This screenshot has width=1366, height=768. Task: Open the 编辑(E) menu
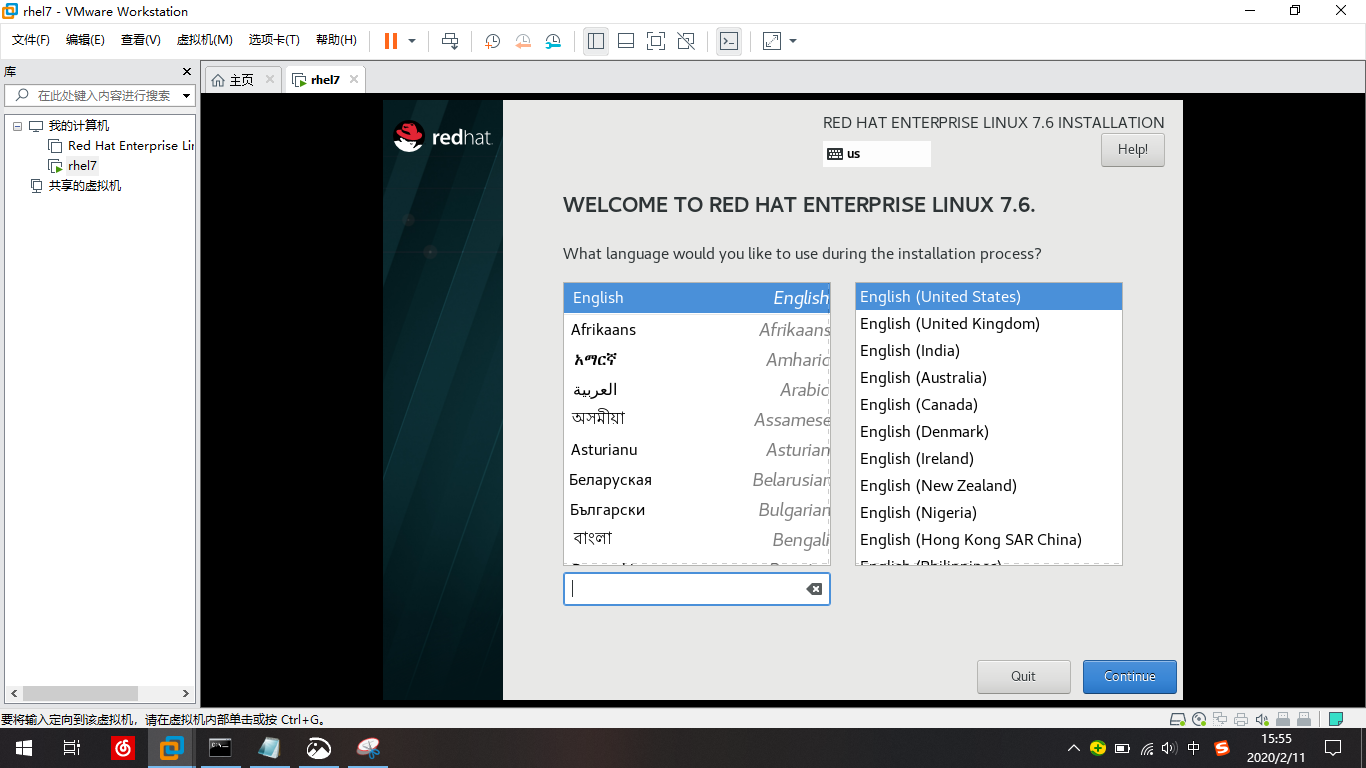[85, 40]
